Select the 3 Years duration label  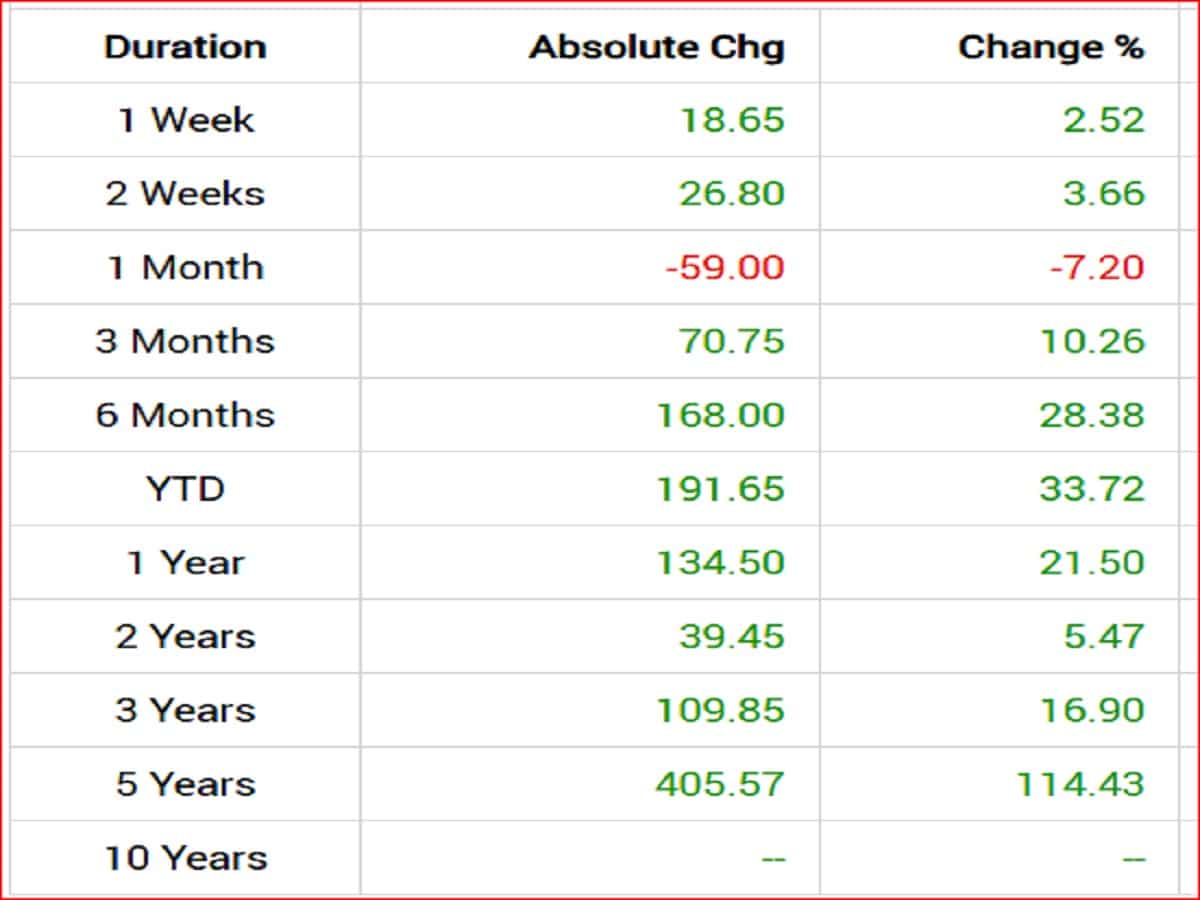tap(185, 711)
